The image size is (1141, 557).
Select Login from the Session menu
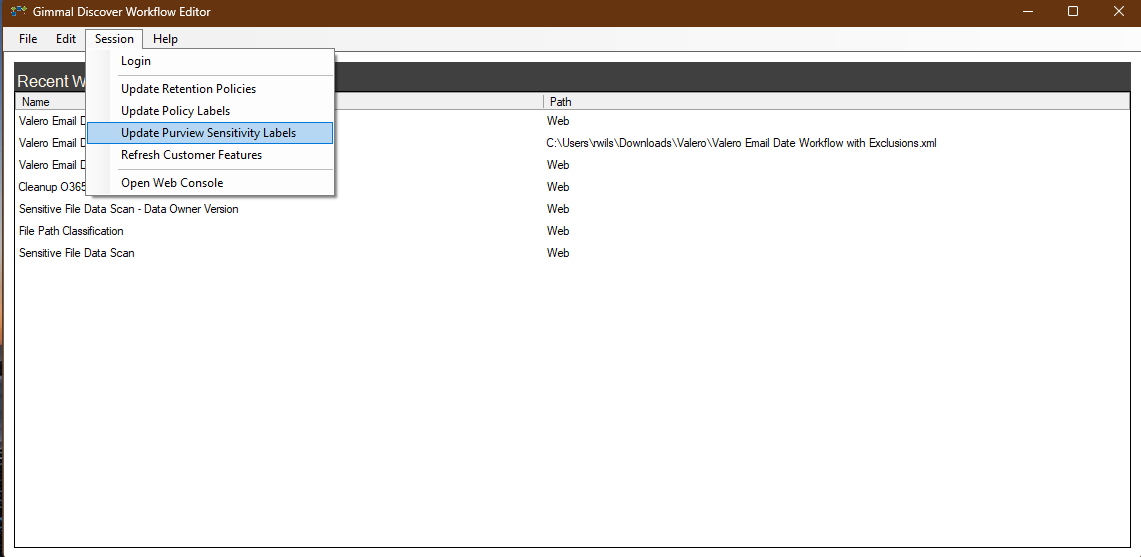136,61
